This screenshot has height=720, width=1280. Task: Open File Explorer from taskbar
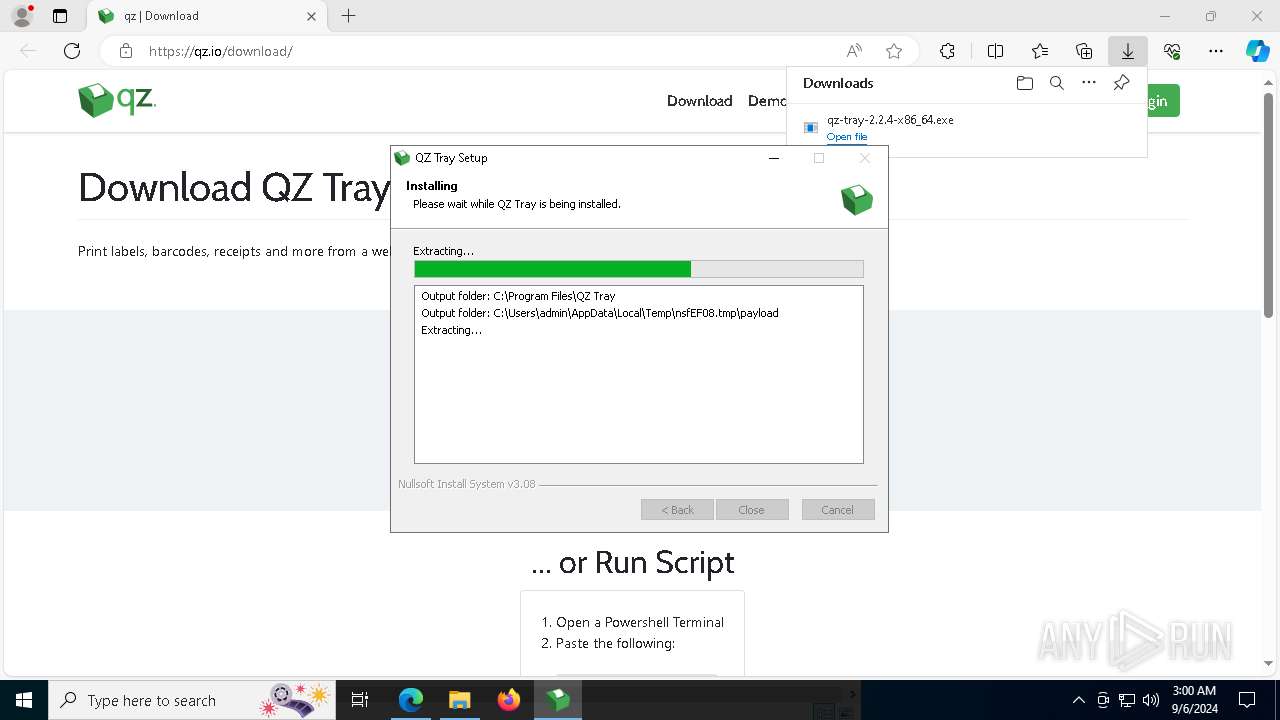(x=460, y=700)
